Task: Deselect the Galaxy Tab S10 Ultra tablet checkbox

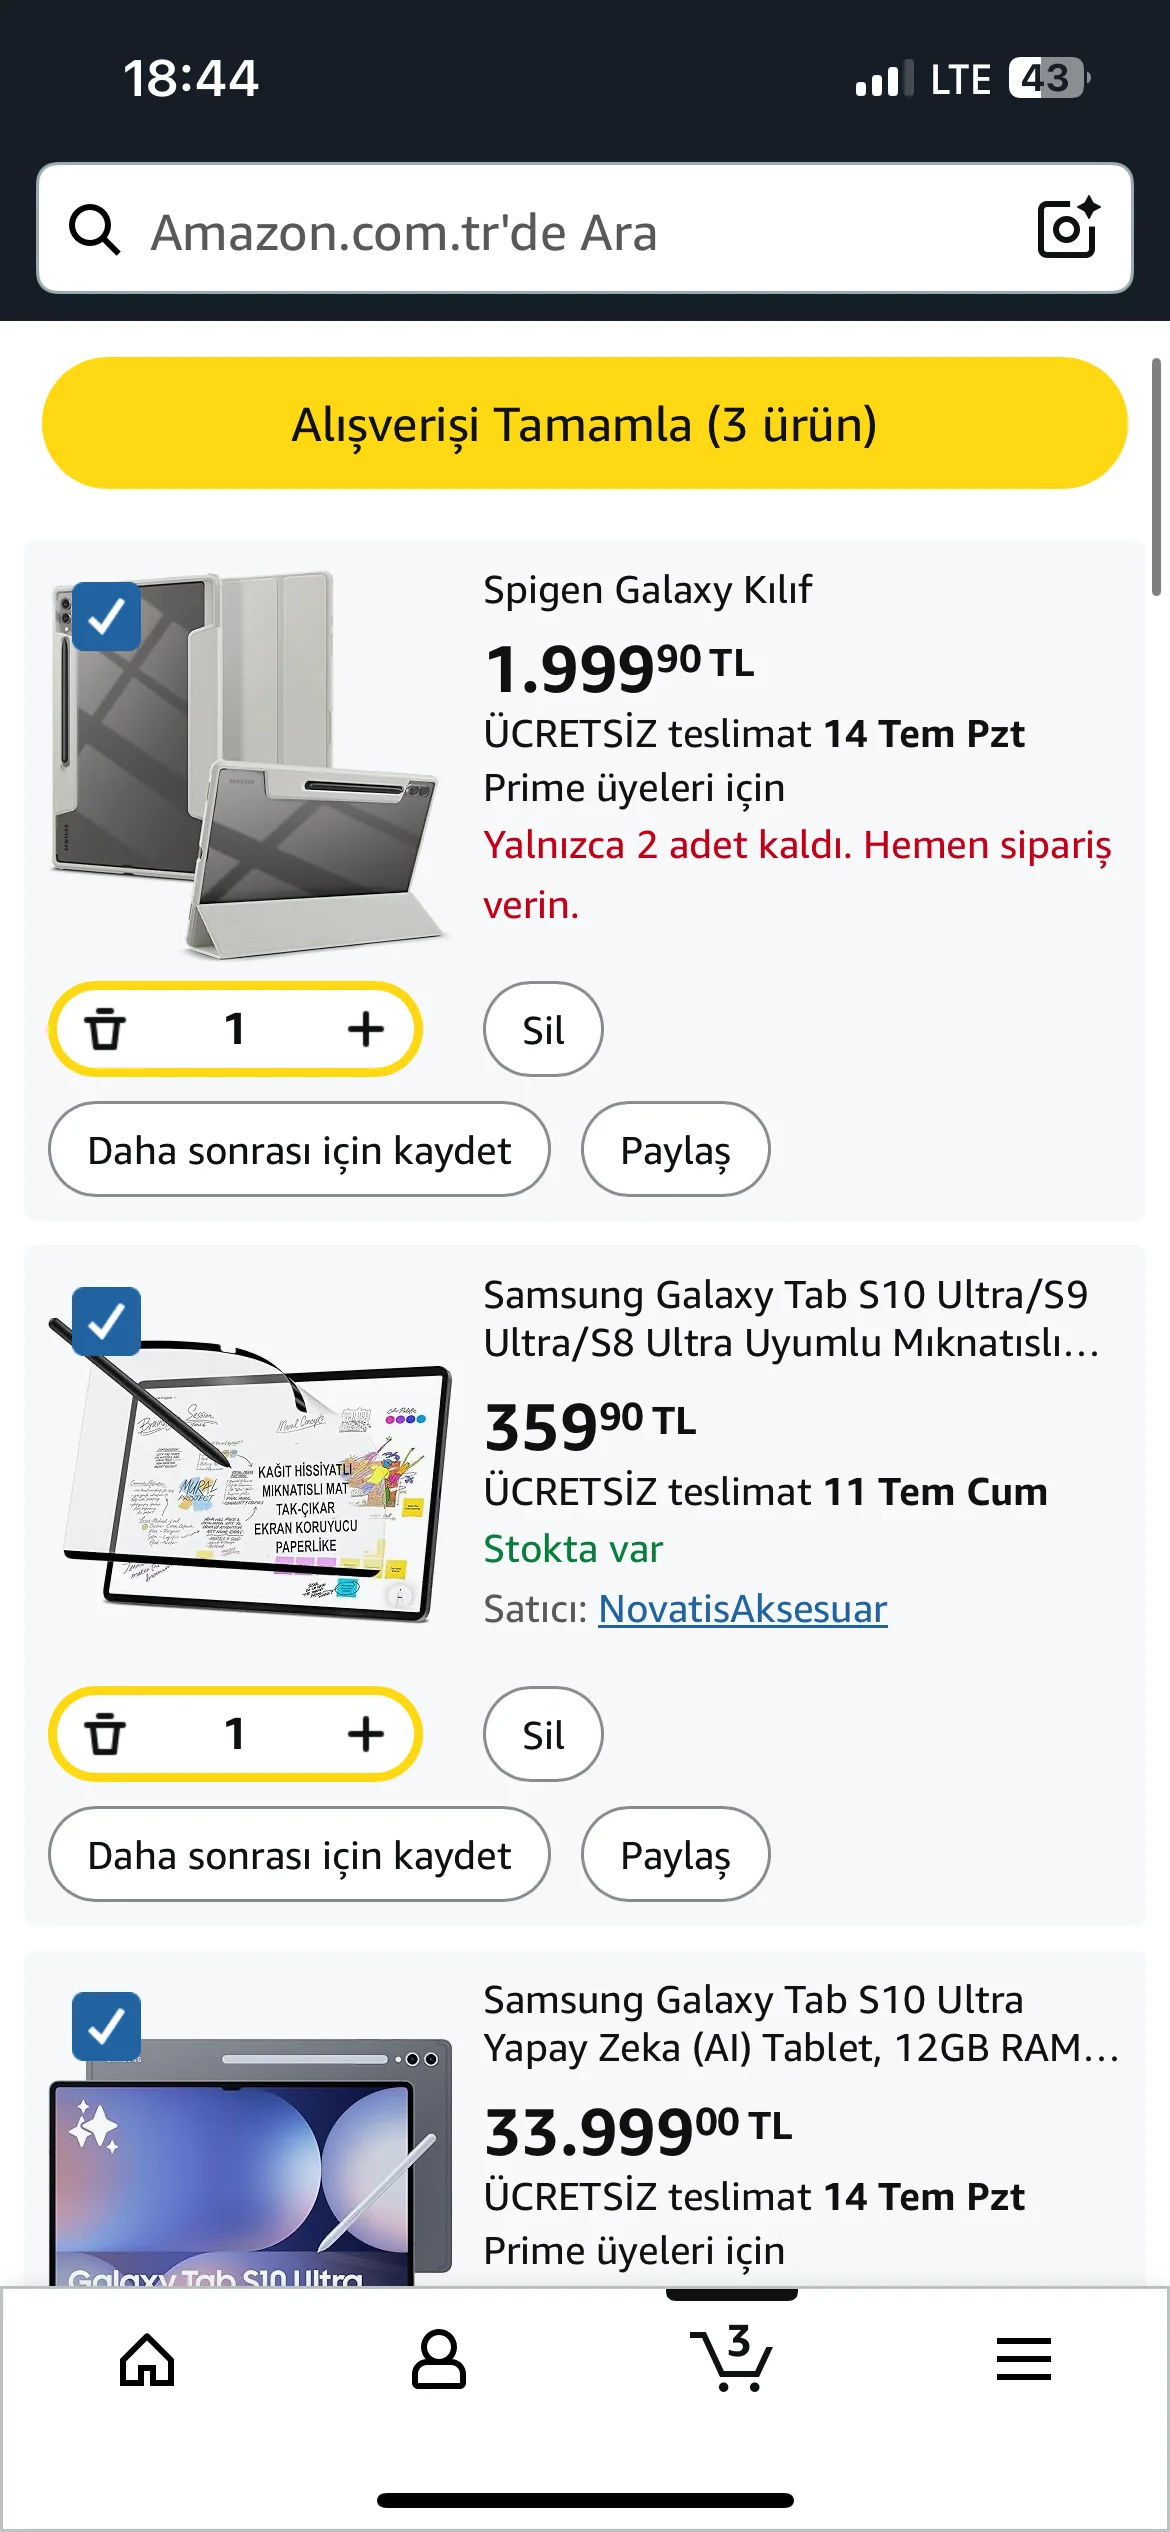Action: coord(107,2026)
